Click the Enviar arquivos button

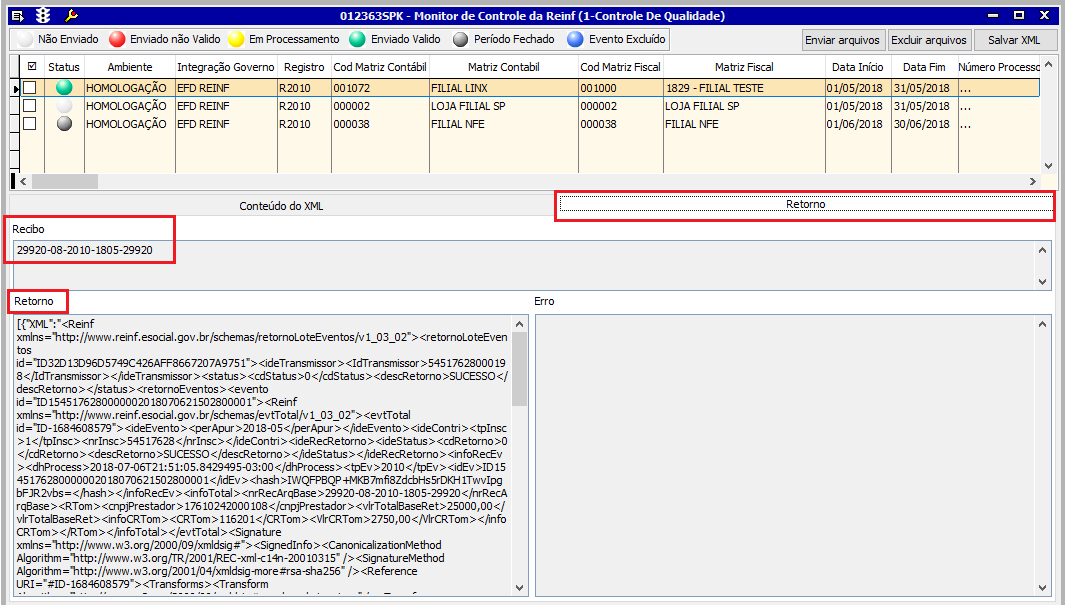pyautogui.click(x=842, y=40)
